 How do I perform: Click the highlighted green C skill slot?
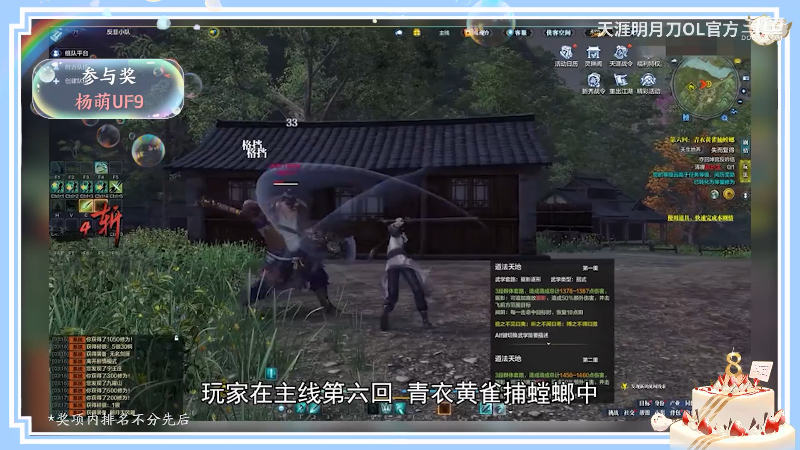point(86,206)
